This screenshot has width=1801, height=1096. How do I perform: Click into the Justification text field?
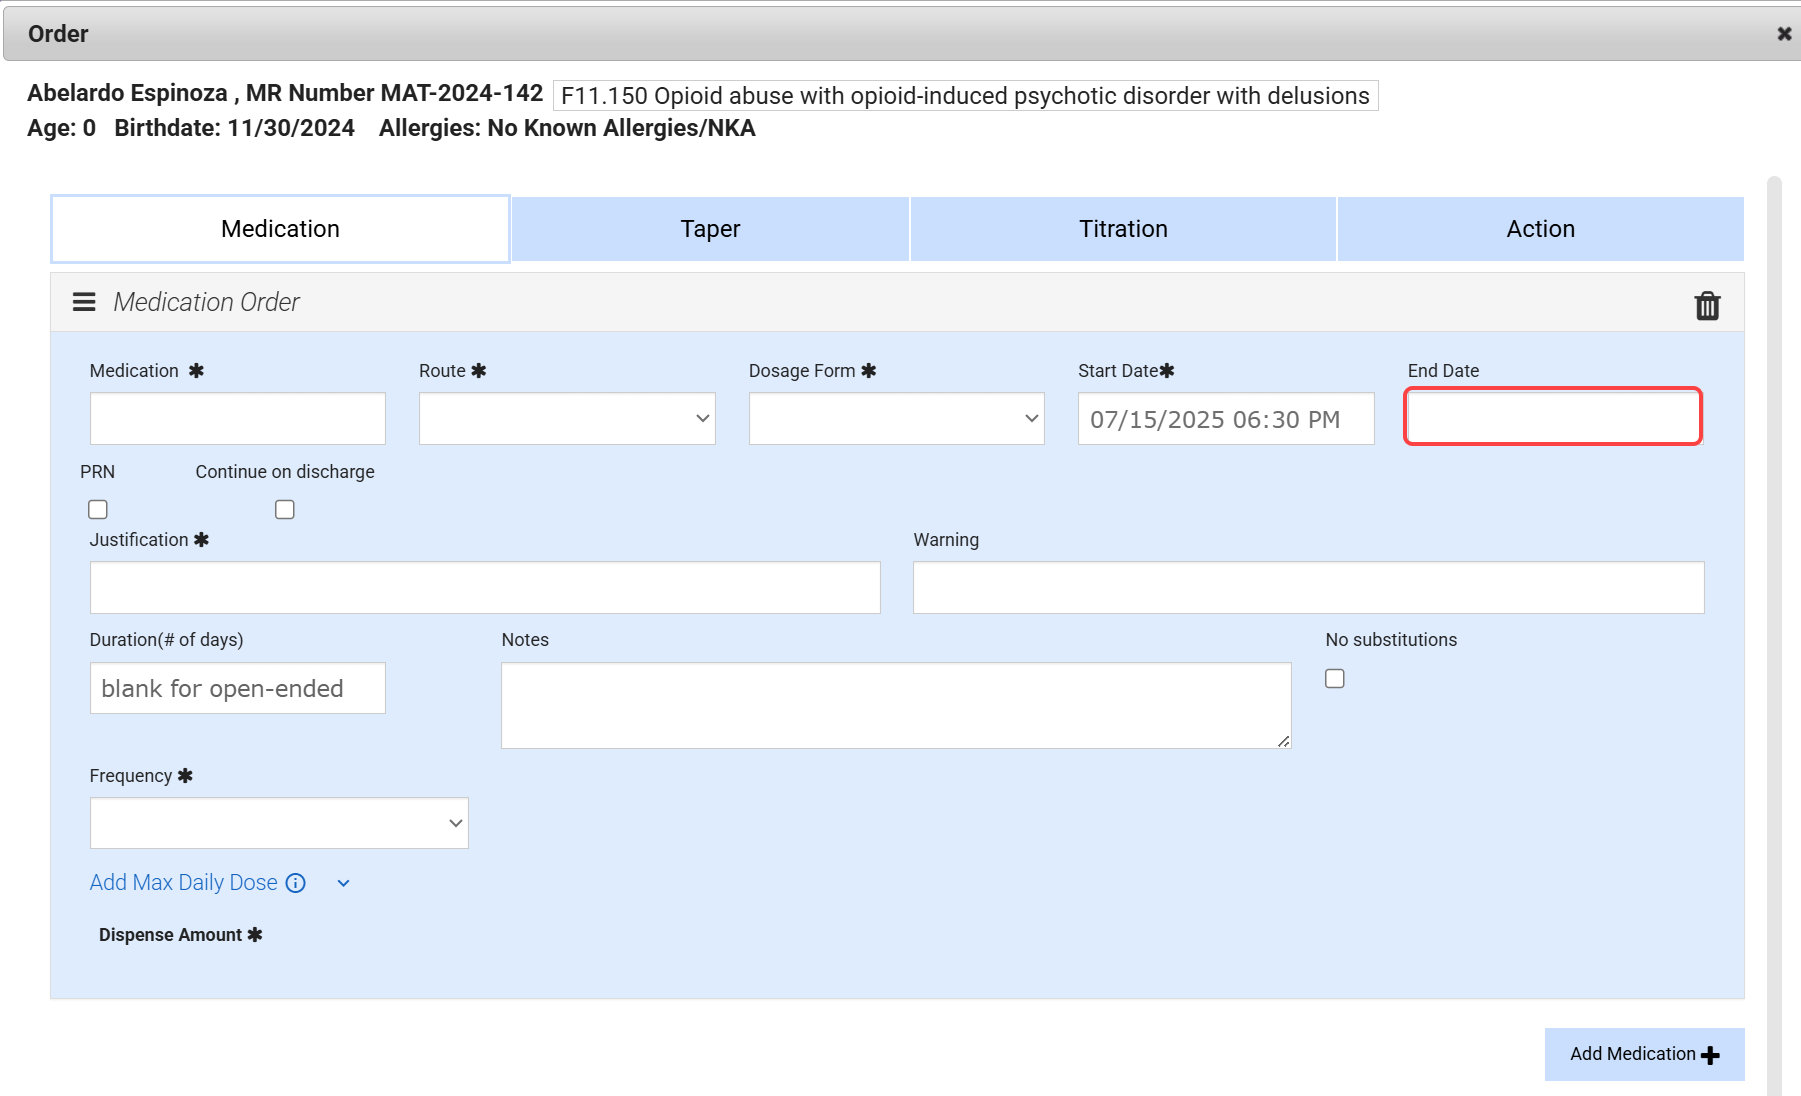point(485,588)
